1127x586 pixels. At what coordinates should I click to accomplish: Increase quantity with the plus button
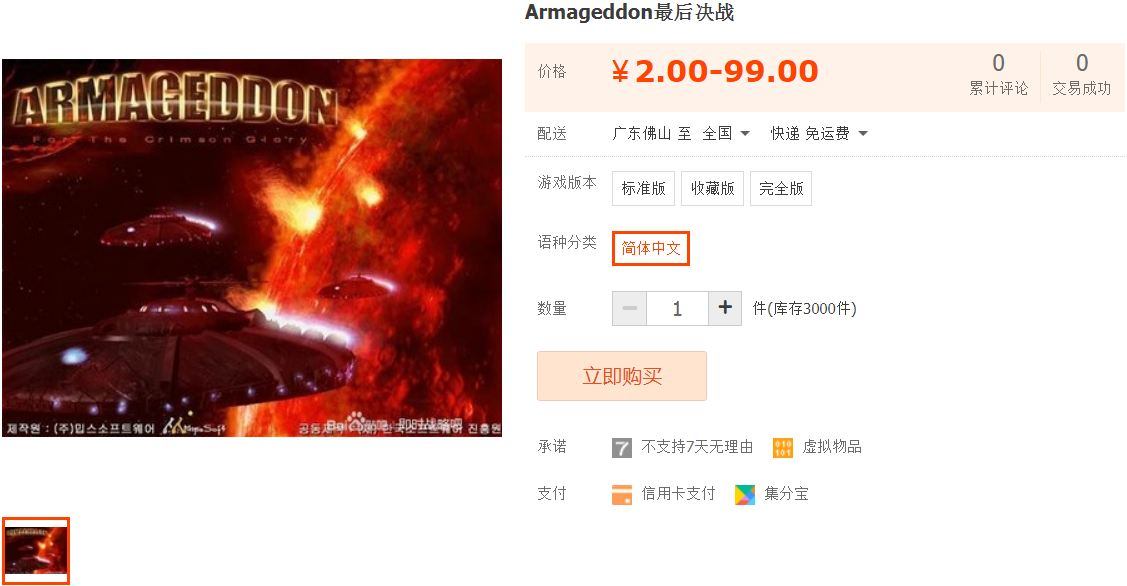[725, 308]
